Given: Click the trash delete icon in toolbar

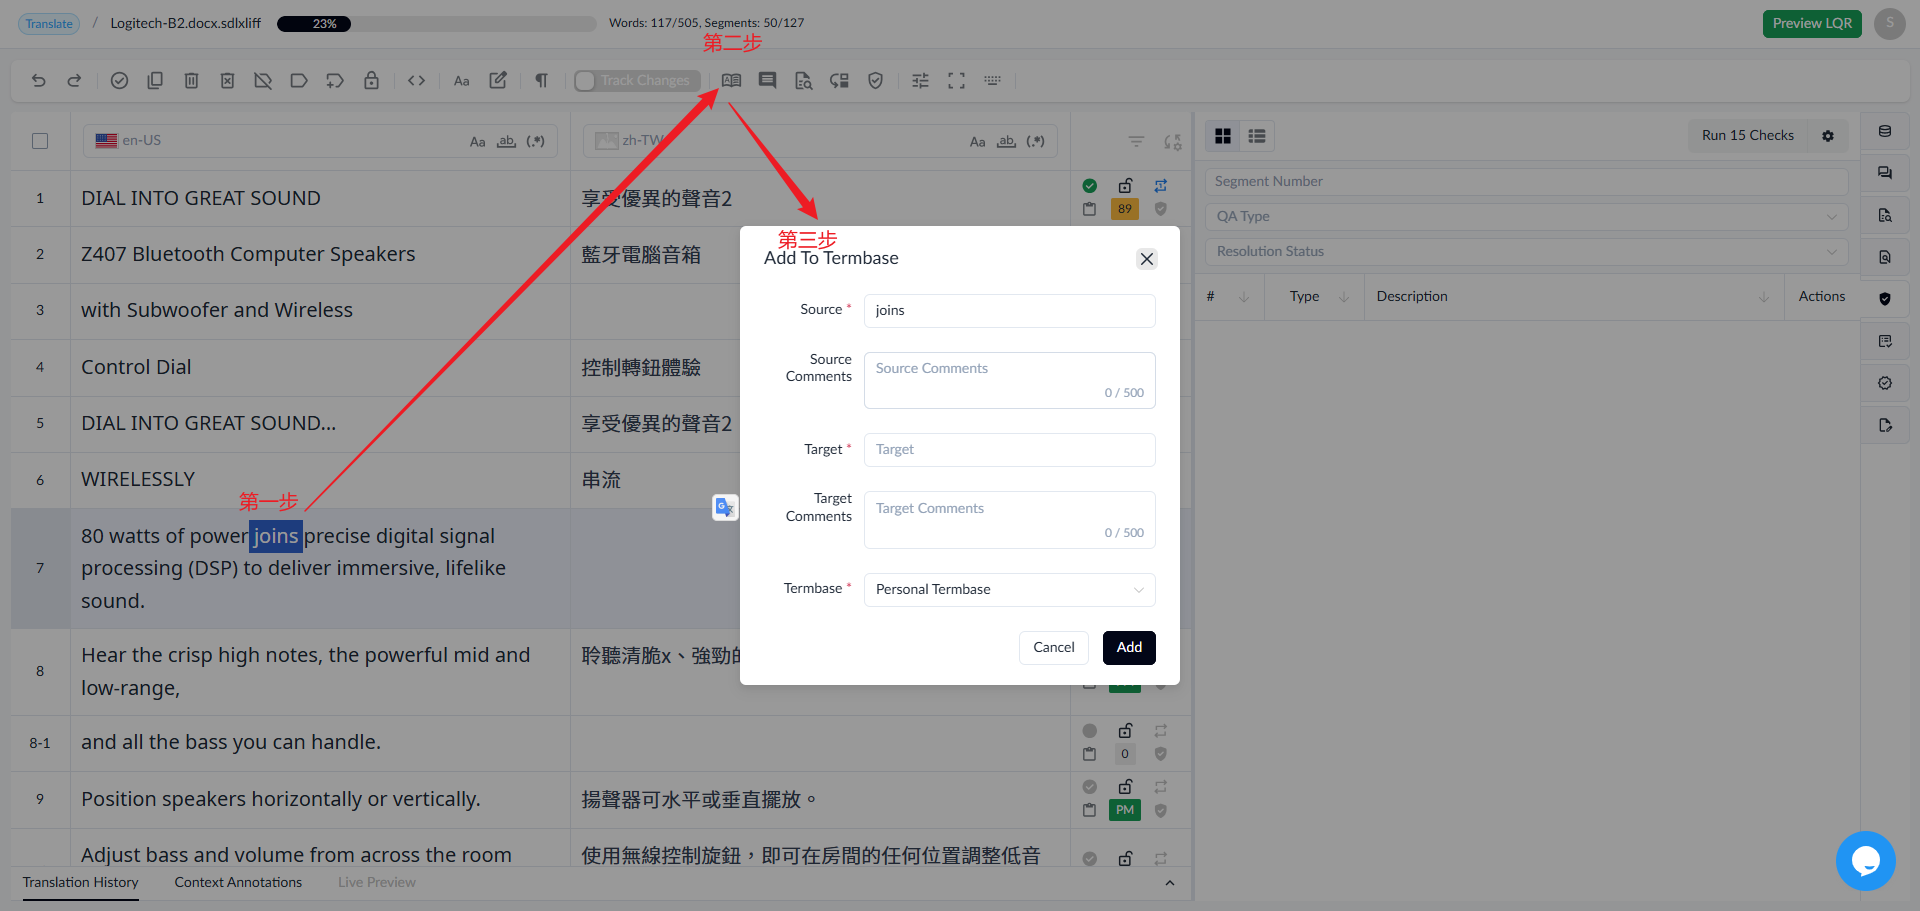Looking at the screenshot, I should [x=191, y=81].
